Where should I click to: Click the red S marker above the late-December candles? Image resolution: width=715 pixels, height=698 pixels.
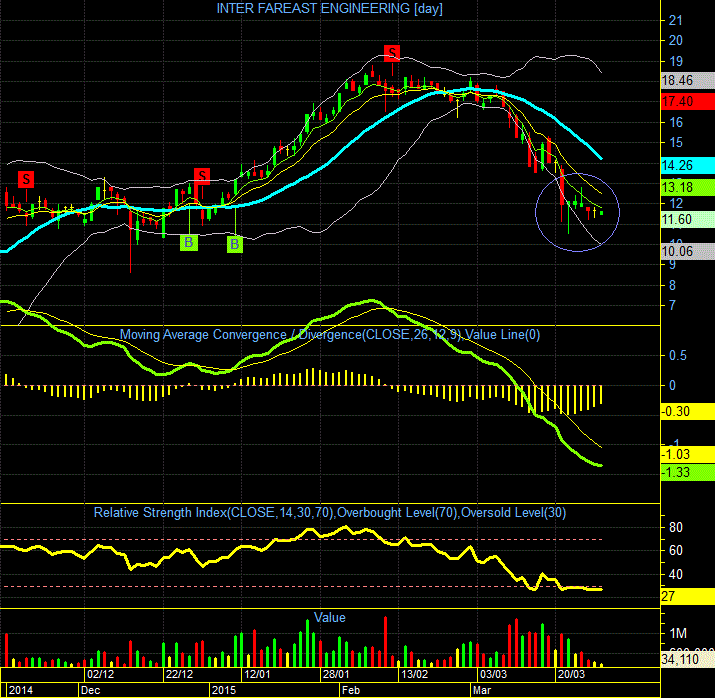pos(202,176)
